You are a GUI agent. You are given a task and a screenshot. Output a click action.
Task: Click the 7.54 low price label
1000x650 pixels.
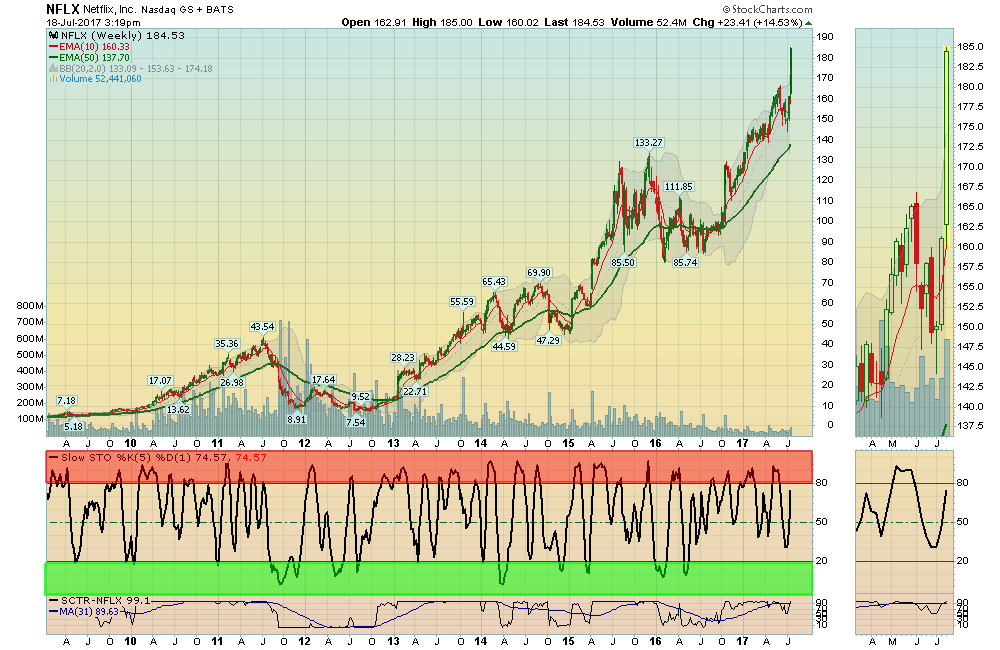pos(355,422)
